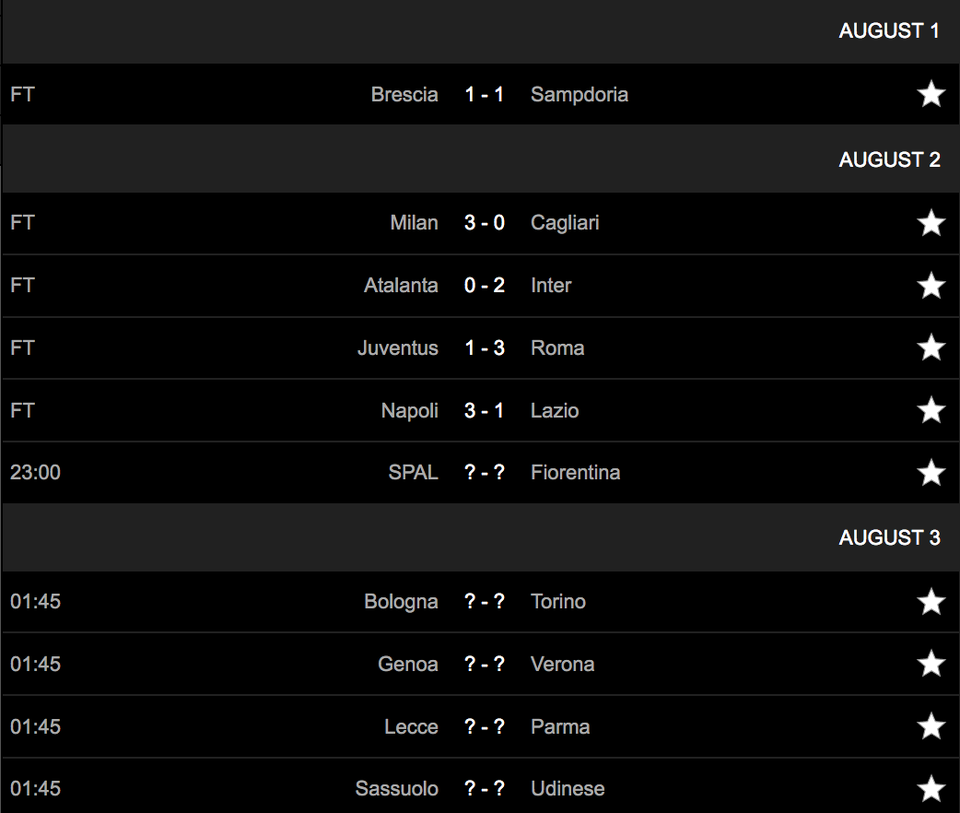Favorite the Milan vs Cagliari match
Viewport: 960px width, 813px height.
click(x=931, y=223)
